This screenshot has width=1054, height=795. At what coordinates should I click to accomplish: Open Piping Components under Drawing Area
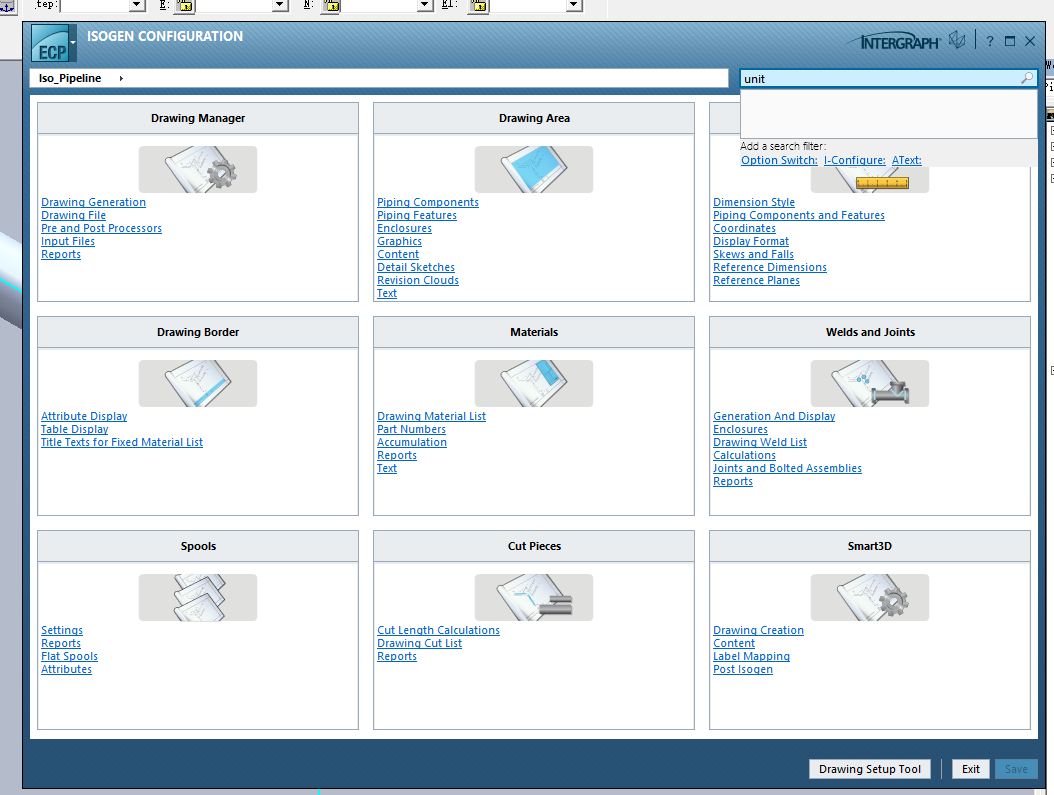click(x=428, y=202)
